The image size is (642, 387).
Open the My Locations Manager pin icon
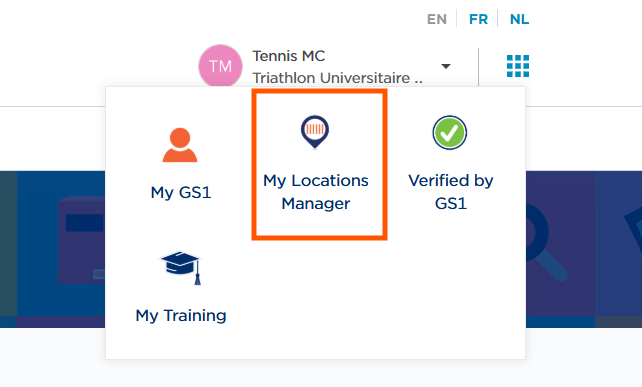click(315, 132)
